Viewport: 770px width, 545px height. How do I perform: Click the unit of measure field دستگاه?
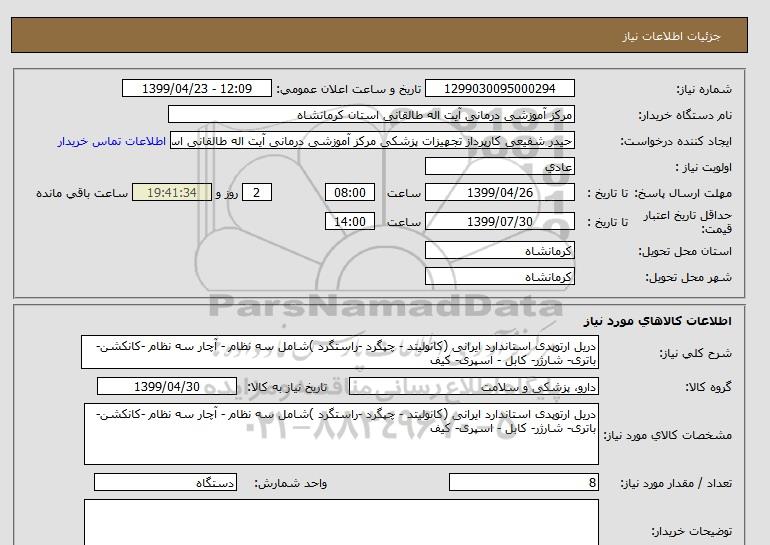(x=165, y=482)
